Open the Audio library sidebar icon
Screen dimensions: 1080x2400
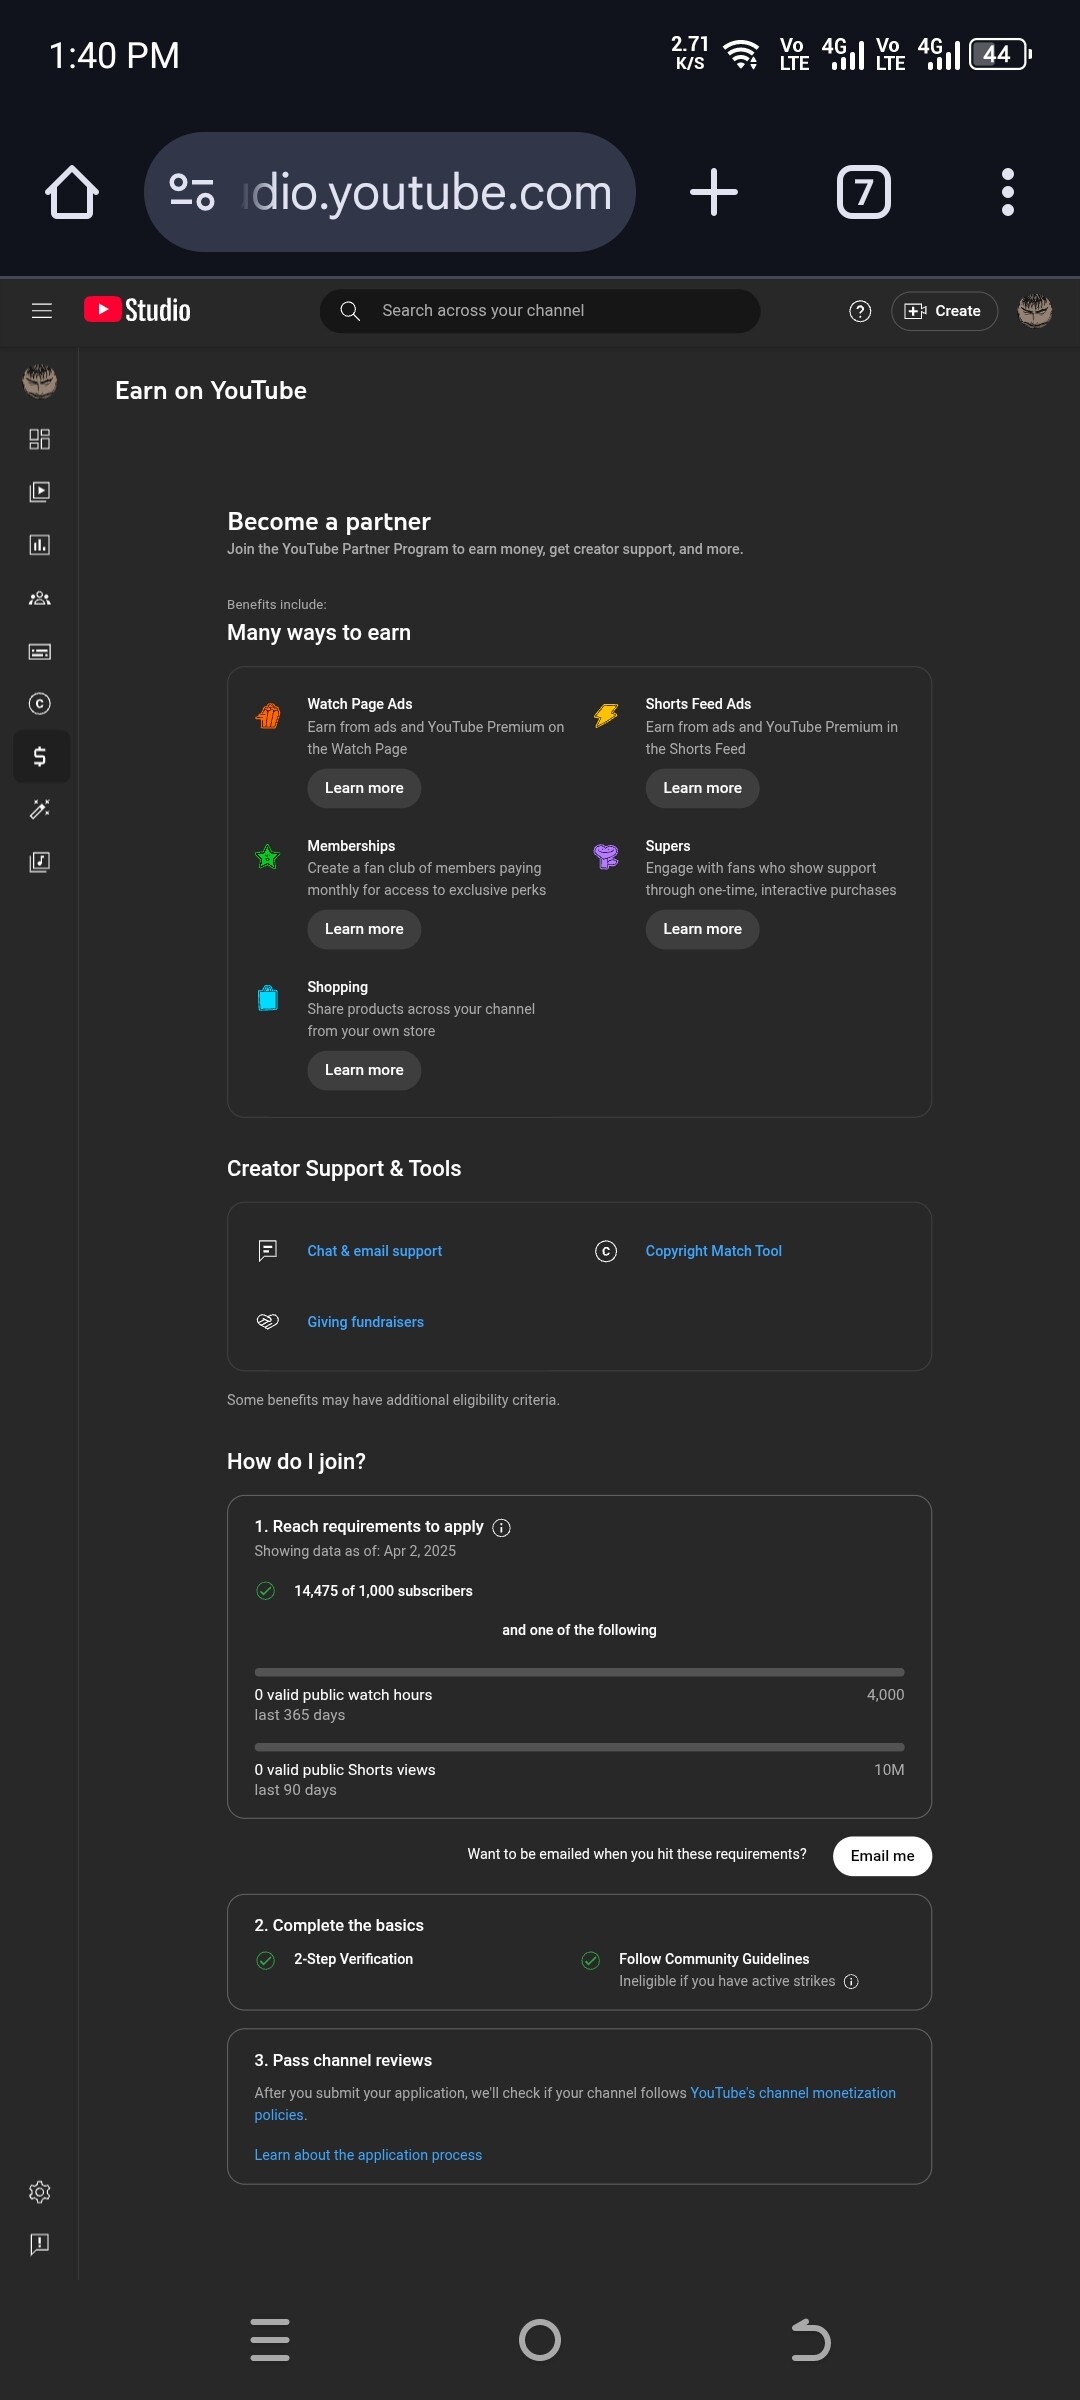(40, 862)
